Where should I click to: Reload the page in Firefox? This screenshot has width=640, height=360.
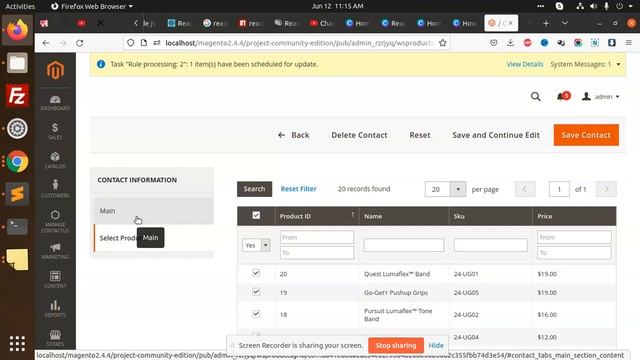pyautogui.click(x=80, y=43)
